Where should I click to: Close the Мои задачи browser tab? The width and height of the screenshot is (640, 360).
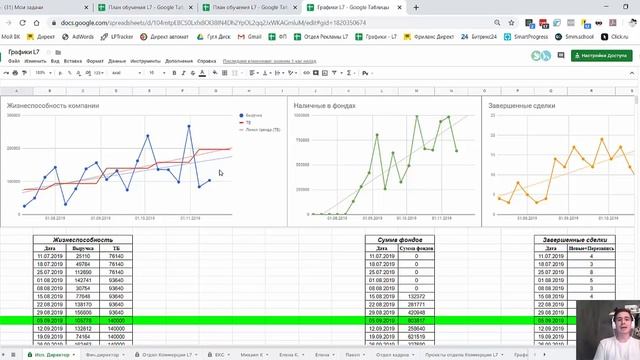click(x=86, y=7)
